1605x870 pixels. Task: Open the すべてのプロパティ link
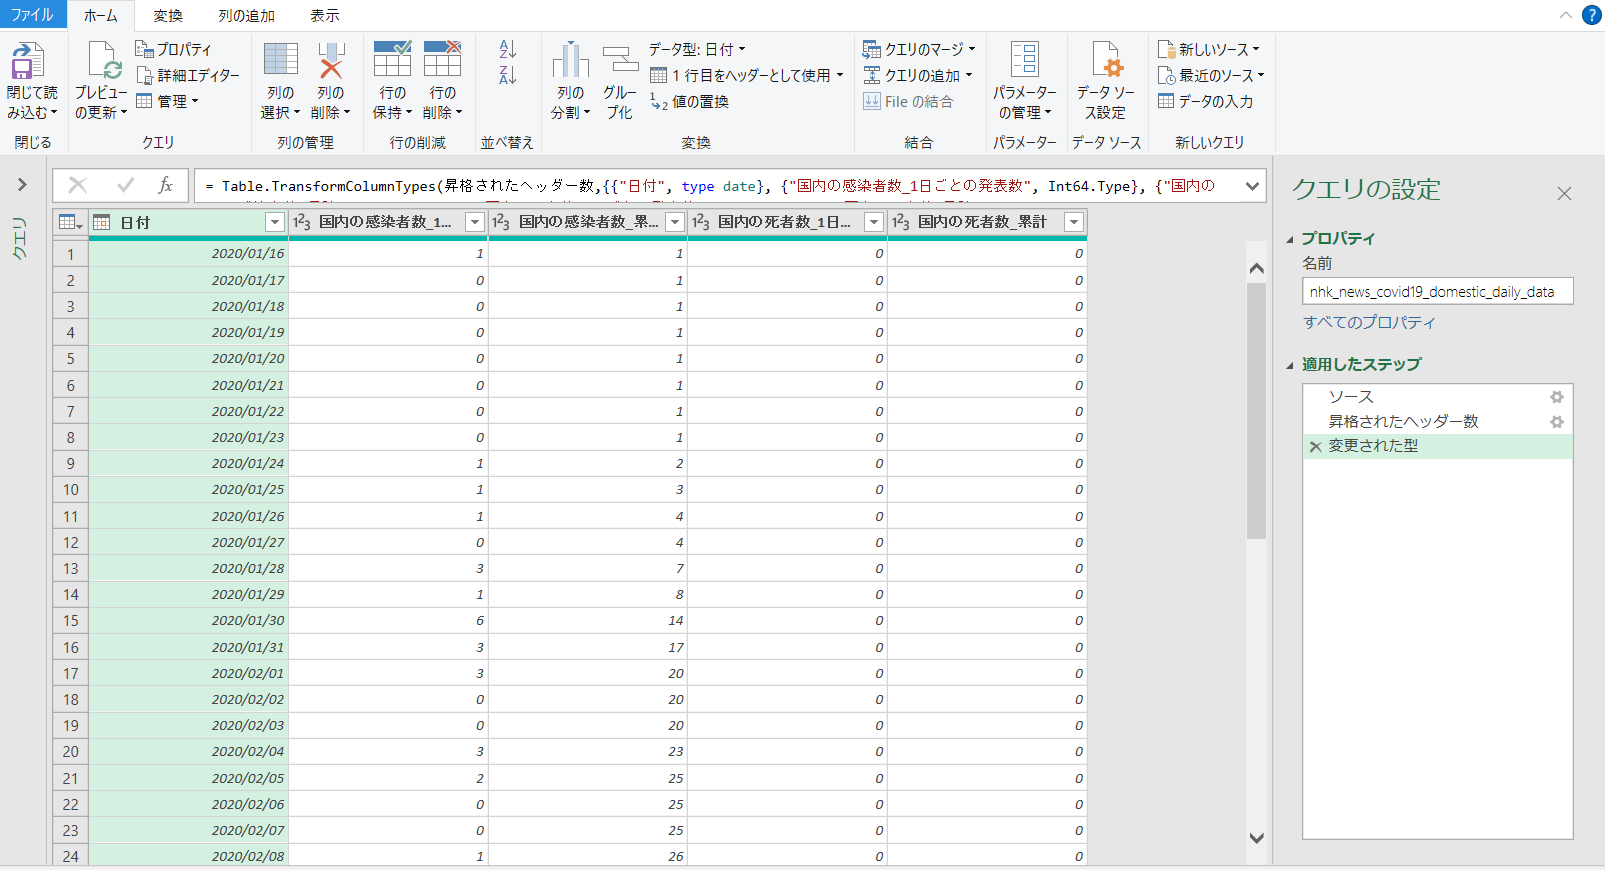pos(1369,322)
